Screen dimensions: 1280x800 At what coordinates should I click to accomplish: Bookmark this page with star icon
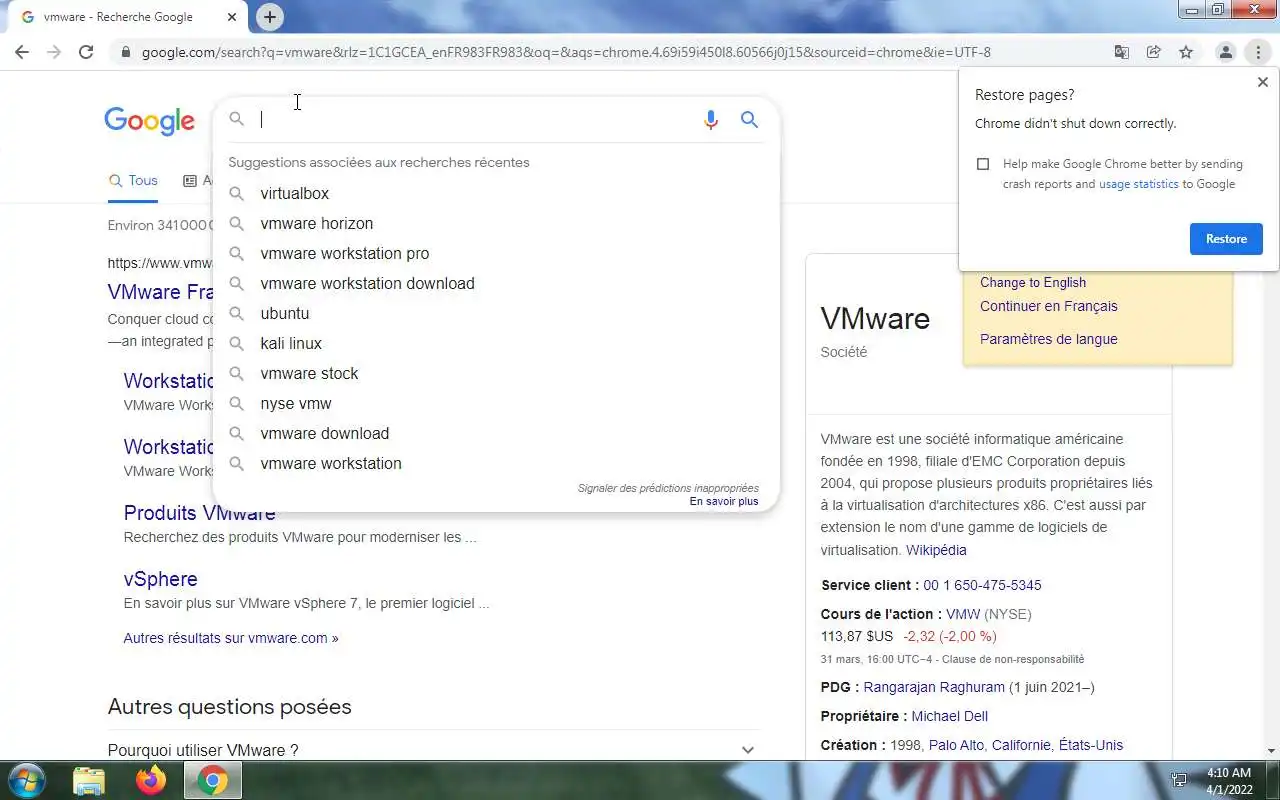(1186, 52)
